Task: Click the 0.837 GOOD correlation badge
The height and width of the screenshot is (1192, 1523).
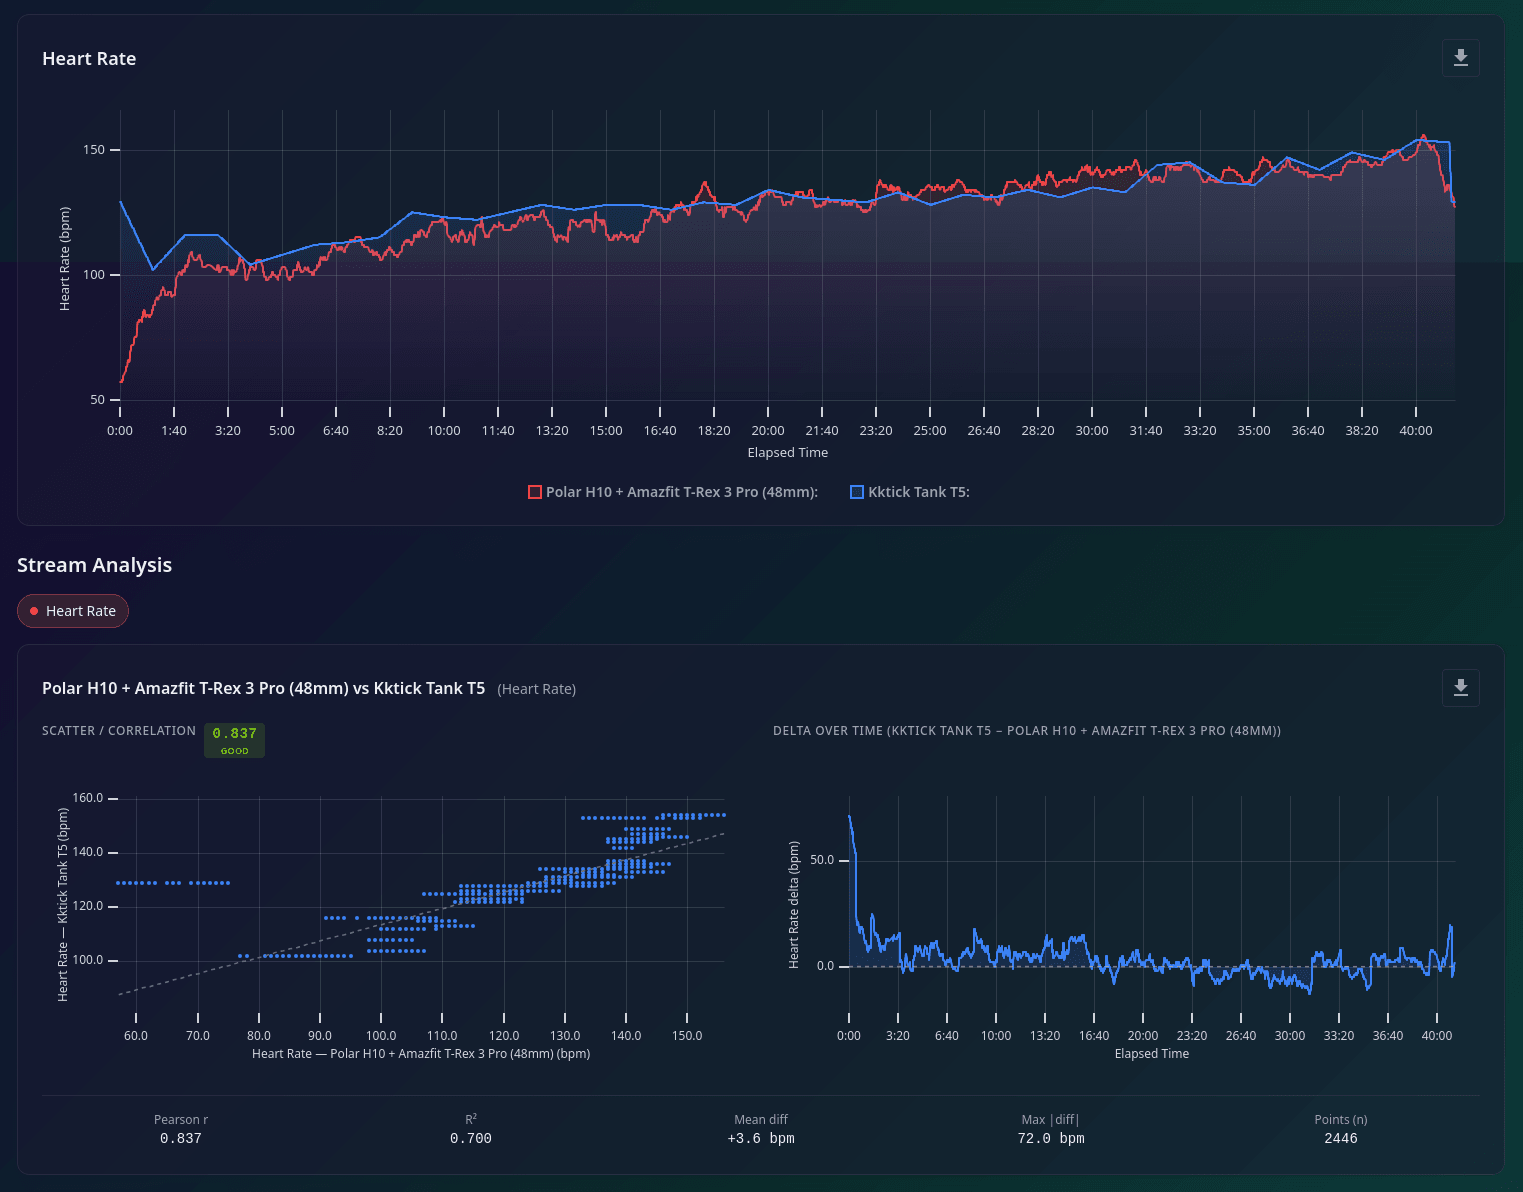Action: (x=234, y=740)
